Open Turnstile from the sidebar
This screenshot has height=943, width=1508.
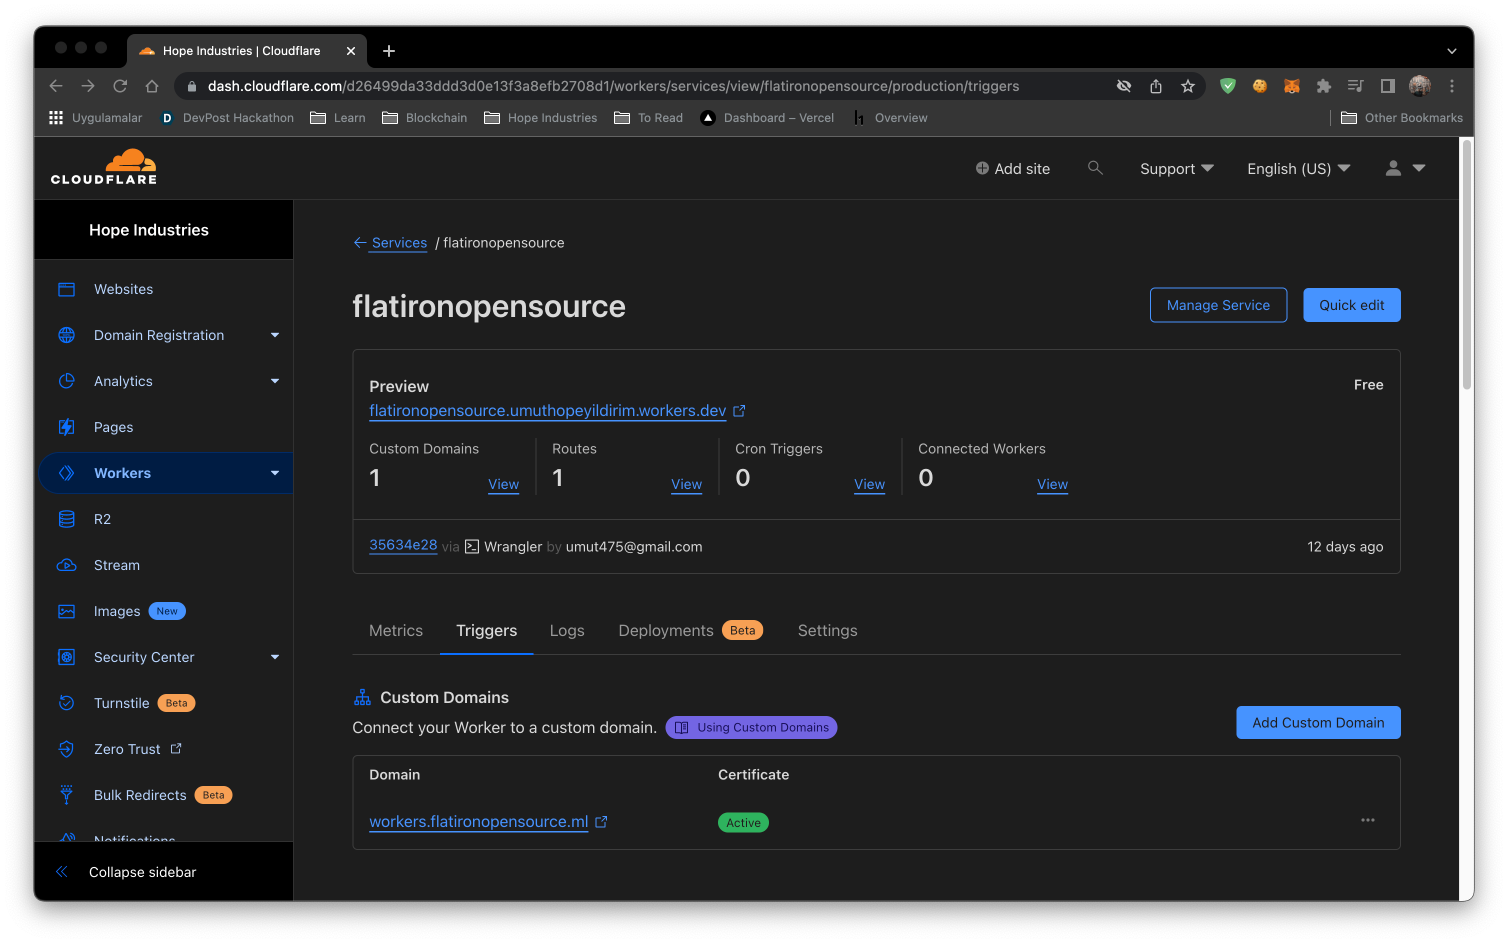pyautogui.click(x=119, y=703)
